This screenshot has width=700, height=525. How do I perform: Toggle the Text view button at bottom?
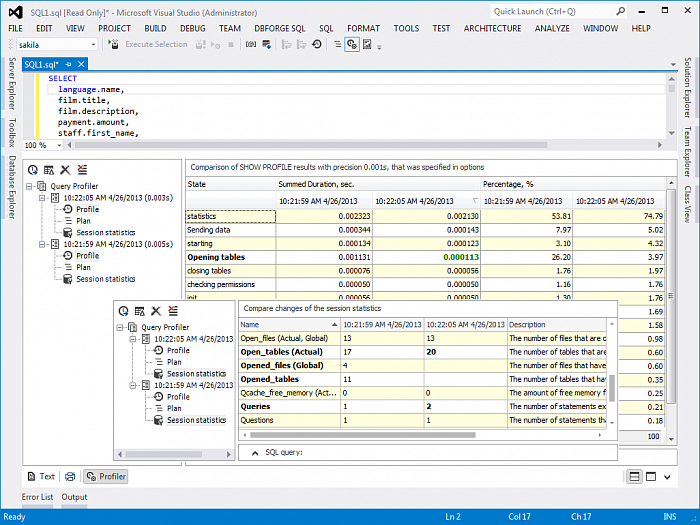click(x=41, y=476)
